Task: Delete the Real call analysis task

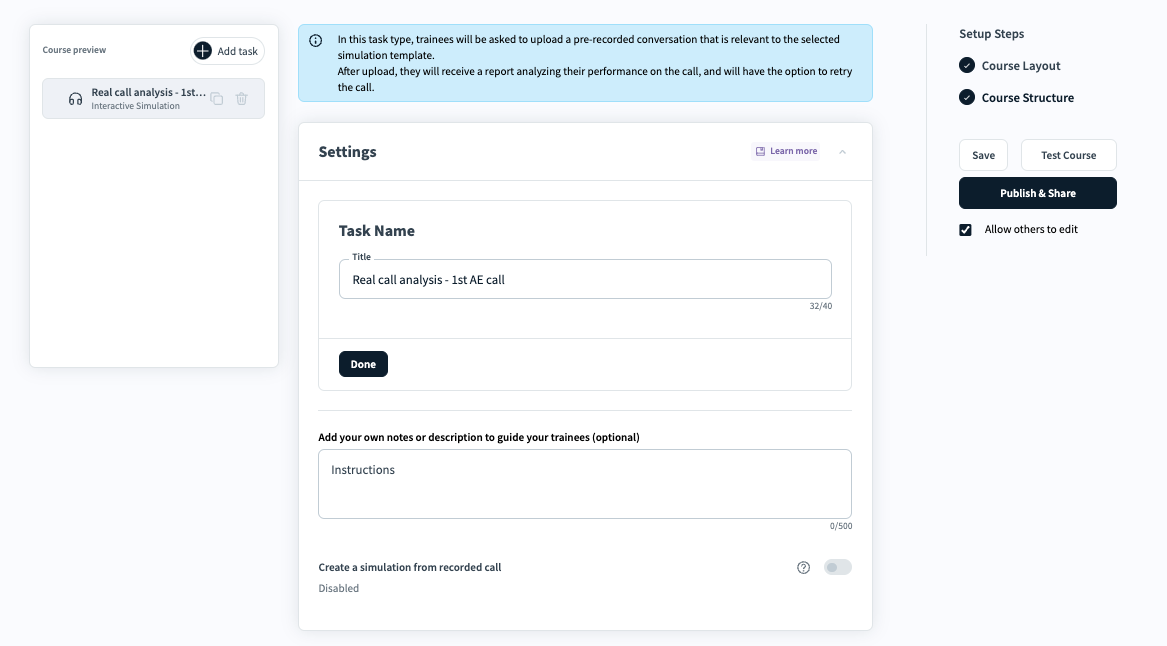Action: [241, 99]
